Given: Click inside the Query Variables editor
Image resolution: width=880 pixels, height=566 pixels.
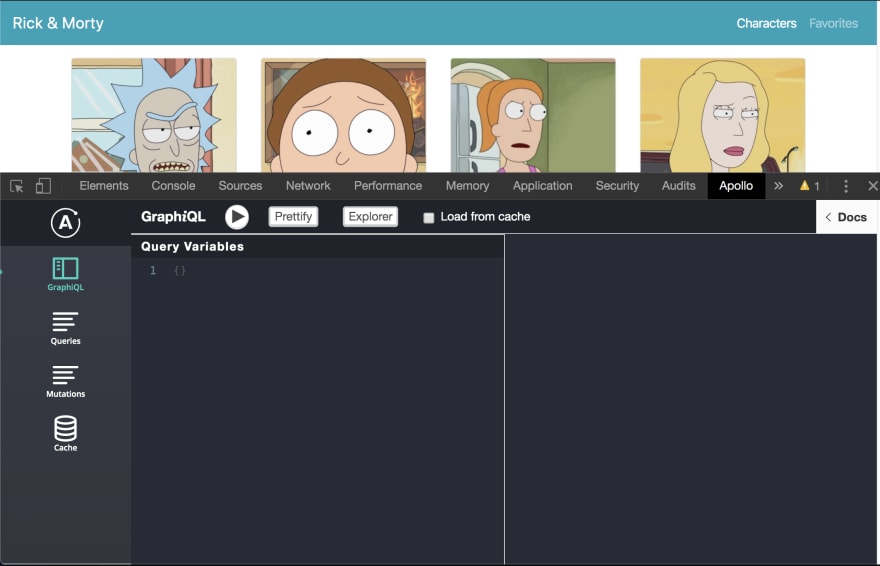Looking at the screenshot, I should [x=318, y=411].
